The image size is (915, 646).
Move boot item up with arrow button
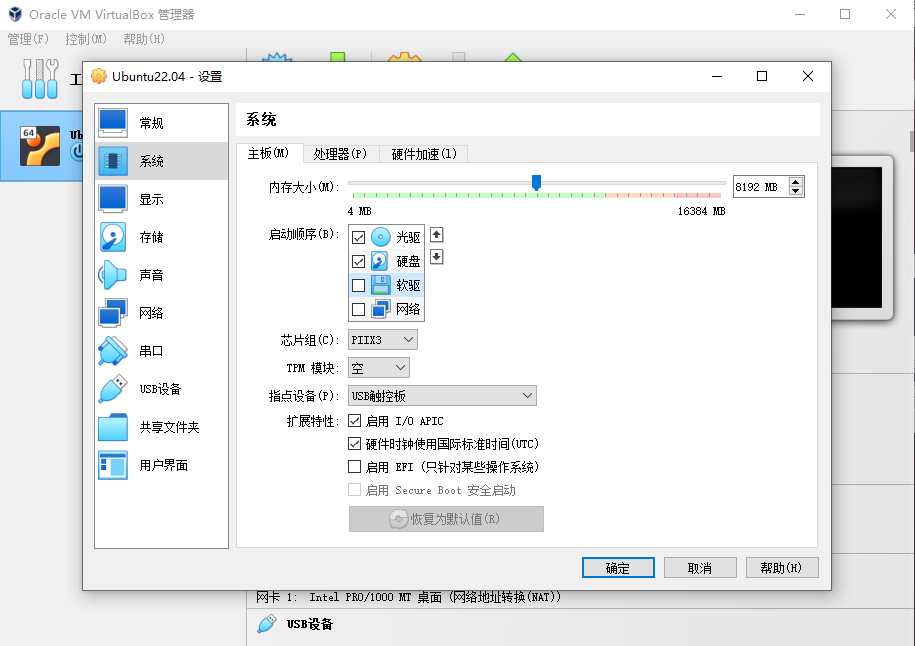click(x=436, y=235)
